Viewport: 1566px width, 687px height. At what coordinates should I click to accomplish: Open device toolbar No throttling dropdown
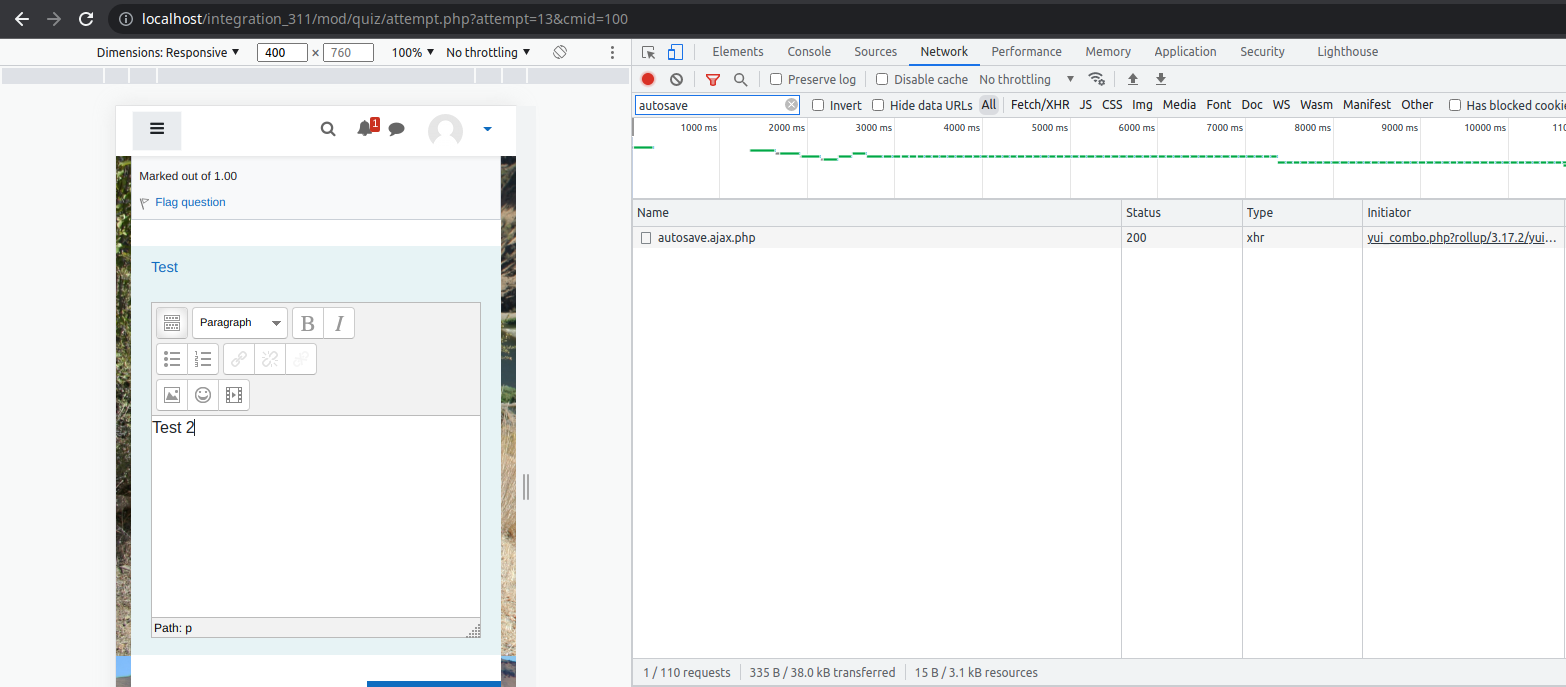pos(488,52)
